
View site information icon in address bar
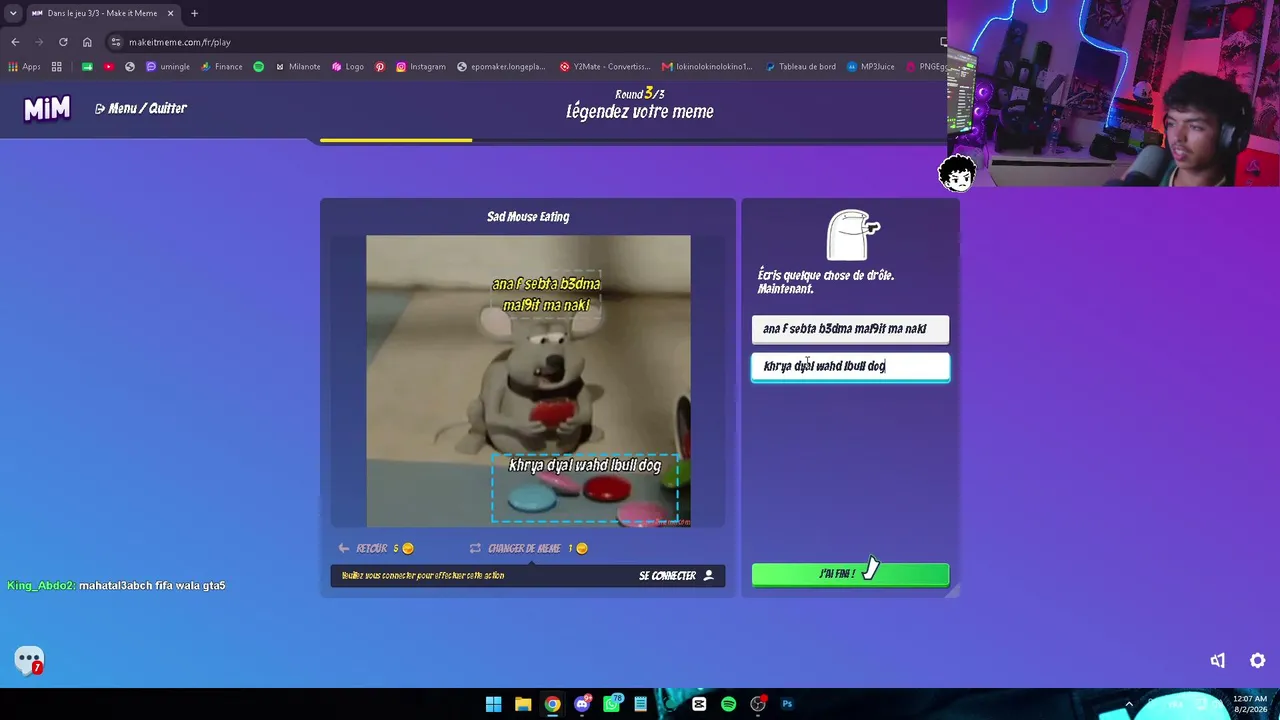tap(116, 42)
